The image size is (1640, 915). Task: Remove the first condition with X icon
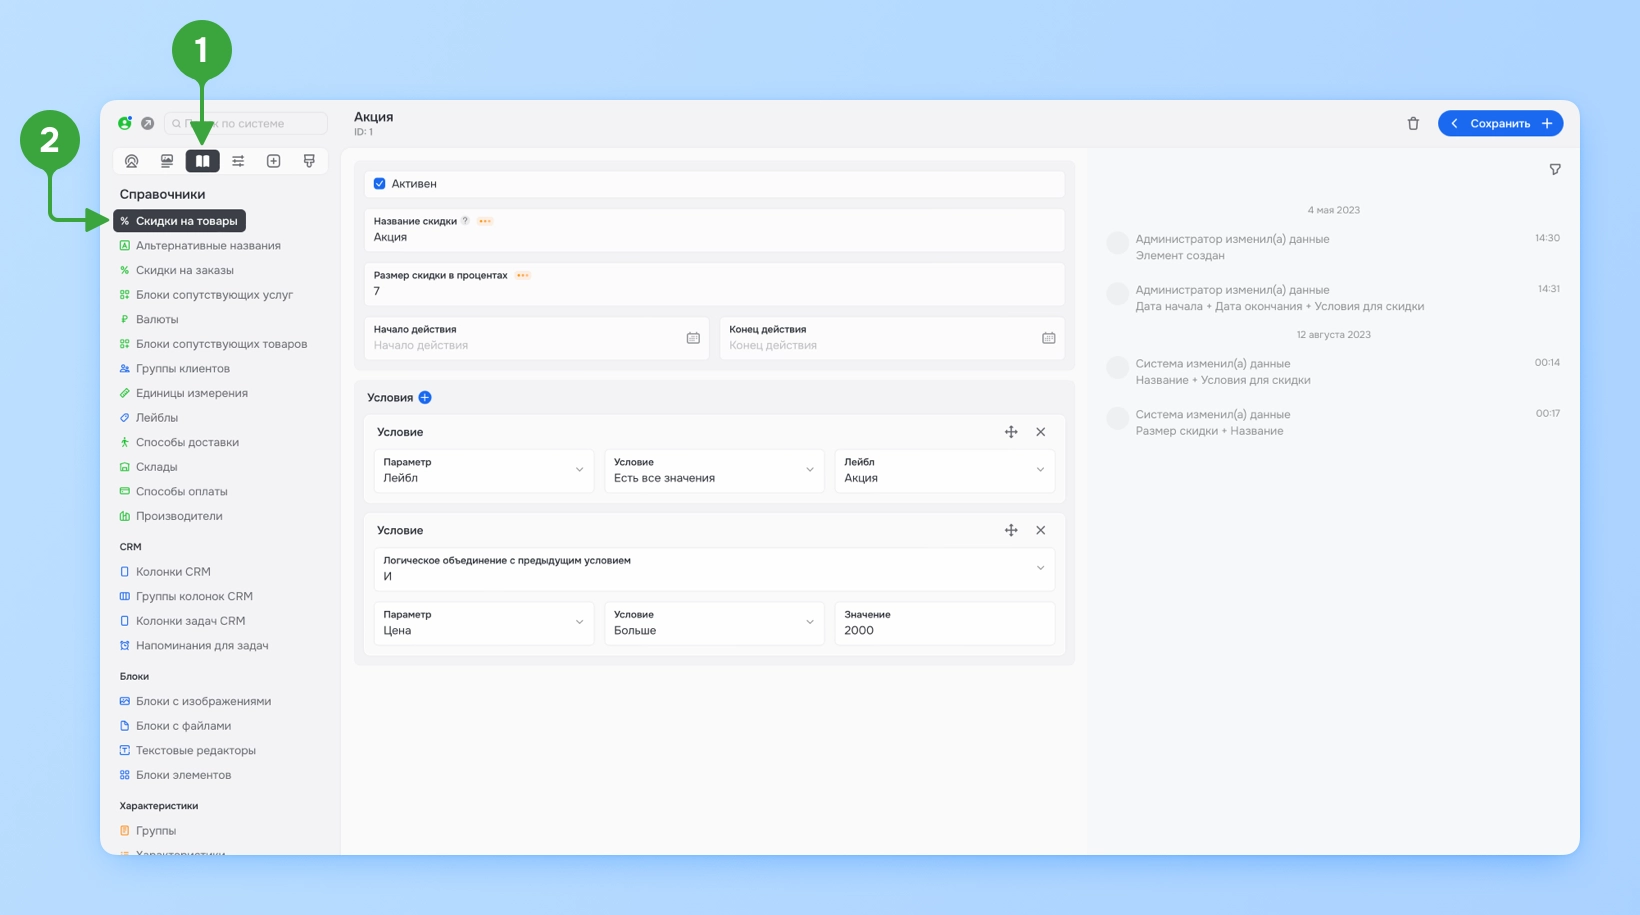pyautogui.click(x=1041, y=432)
